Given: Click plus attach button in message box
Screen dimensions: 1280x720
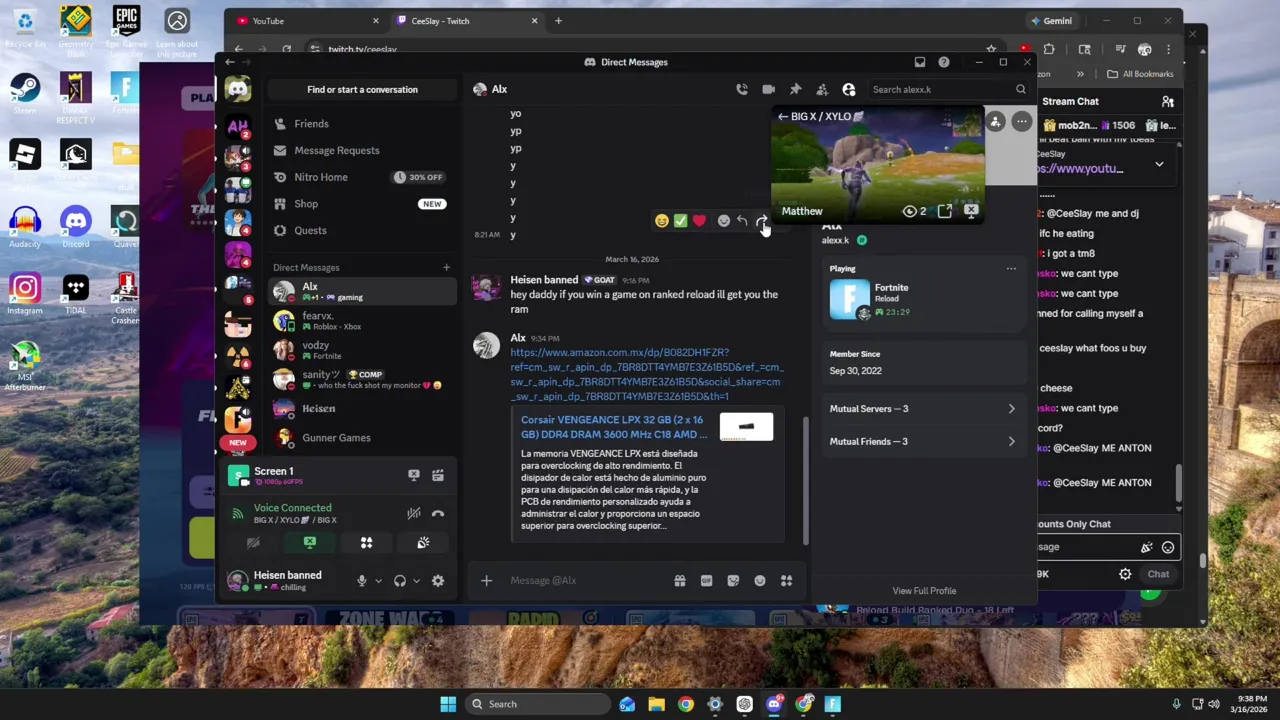Looking at the screenshot, I should 487,580.
